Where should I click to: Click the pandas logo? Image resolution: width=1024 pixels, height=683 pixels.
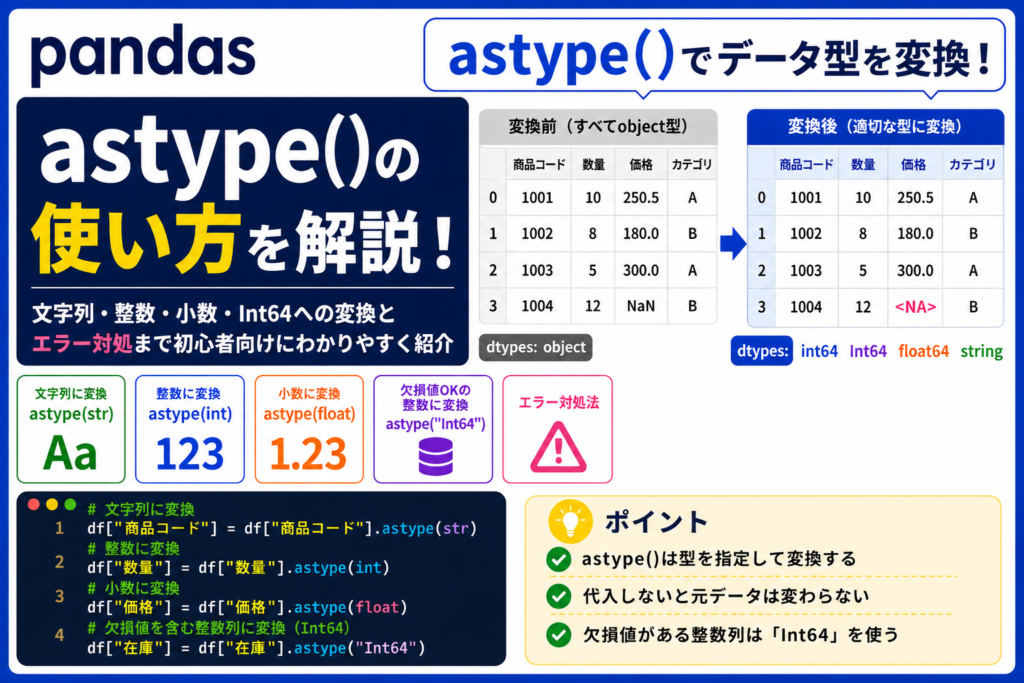(142, 54)
